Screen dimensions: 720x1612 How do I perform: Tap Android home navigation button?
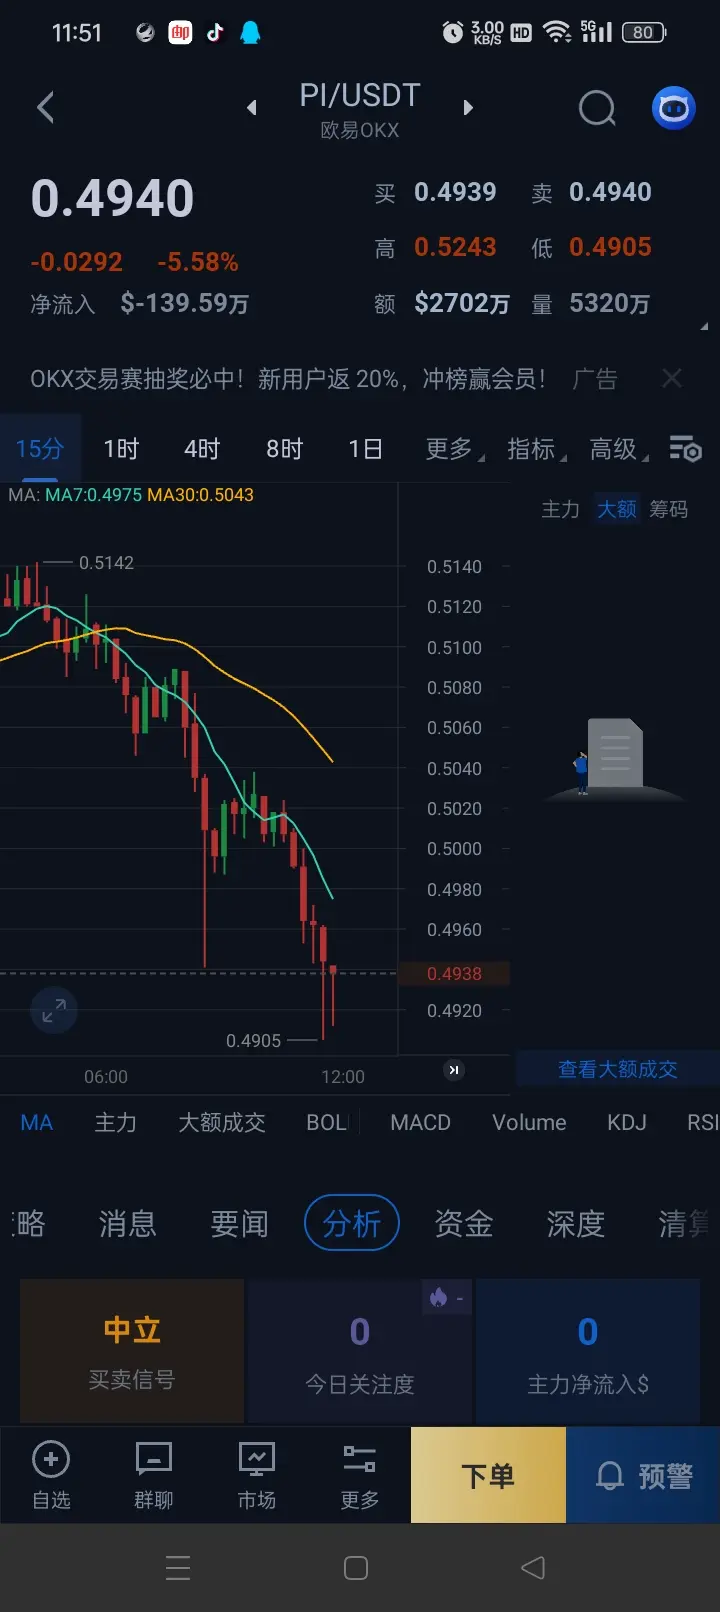(x=356, y=1568)
